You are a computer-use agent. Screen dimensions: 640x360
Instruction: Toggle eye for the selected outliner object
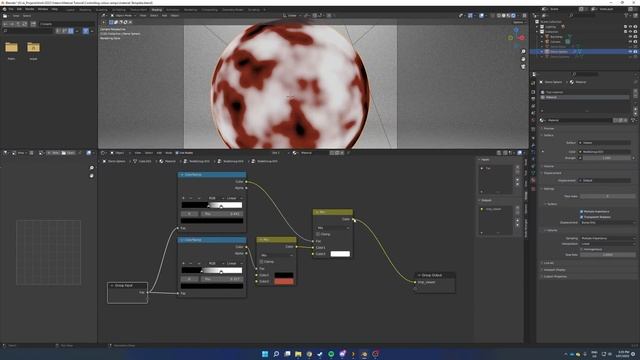coord(630,52)
